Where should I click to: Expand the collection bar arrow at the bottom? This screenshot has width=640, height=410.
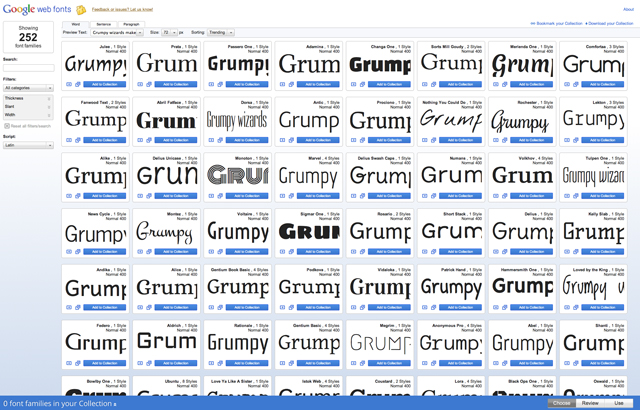pyautogui.click(x=115, y=404)
